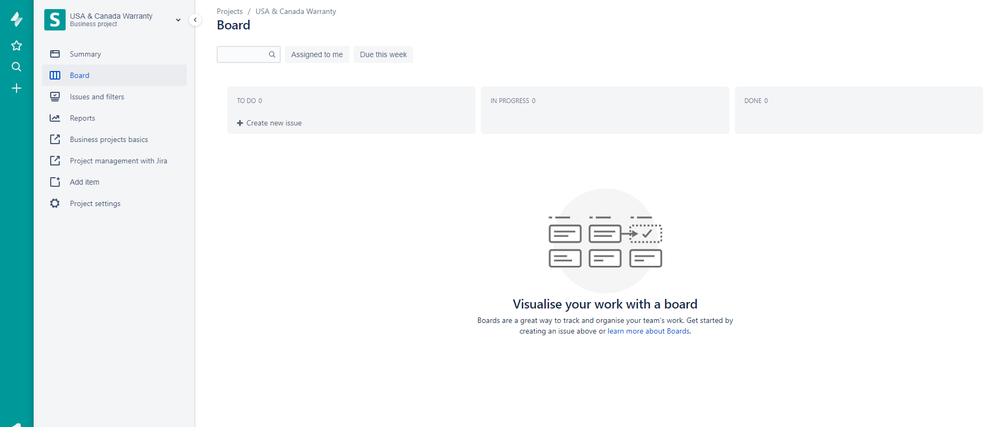Screen dimensions: 999x427
Task: Click the plus icon to create
Action: click(17, 88)
